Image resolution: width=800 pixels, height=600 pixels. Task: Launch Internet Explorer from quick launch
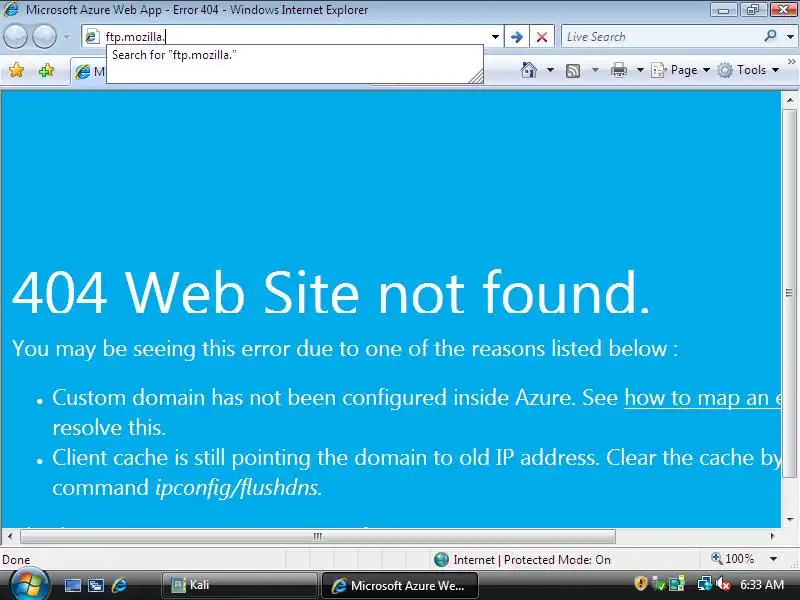119,585
